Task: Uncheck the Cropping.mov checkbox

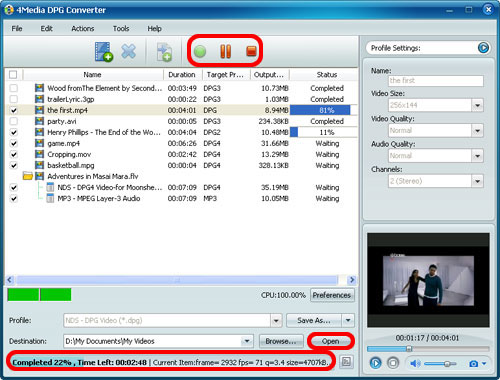Action: pos(13,154)
